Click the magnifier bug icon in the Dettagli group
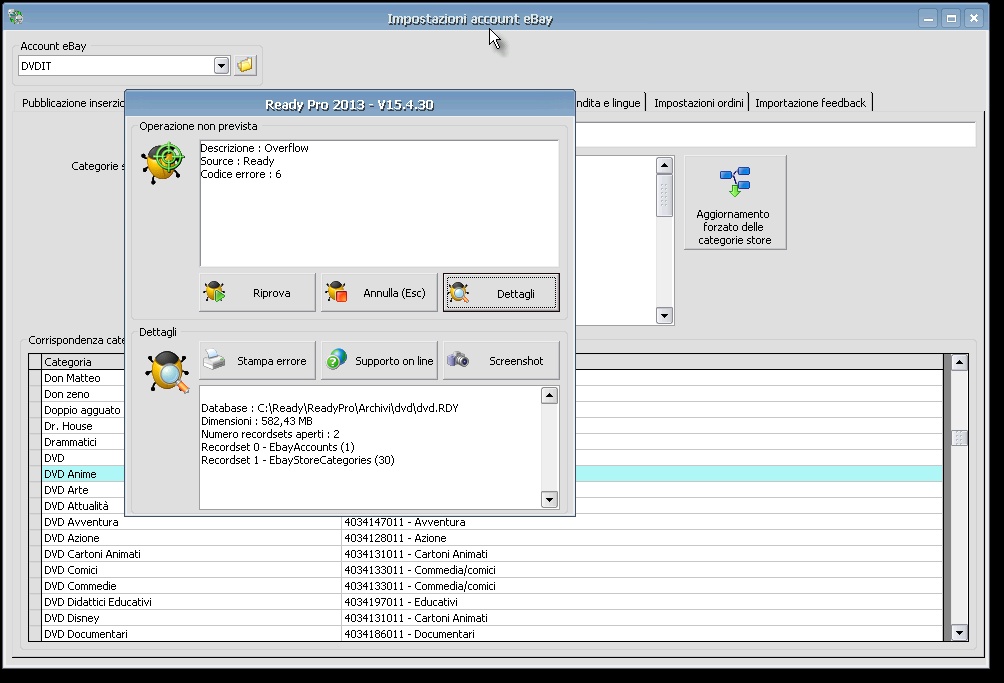 click(x=168, y=372)
